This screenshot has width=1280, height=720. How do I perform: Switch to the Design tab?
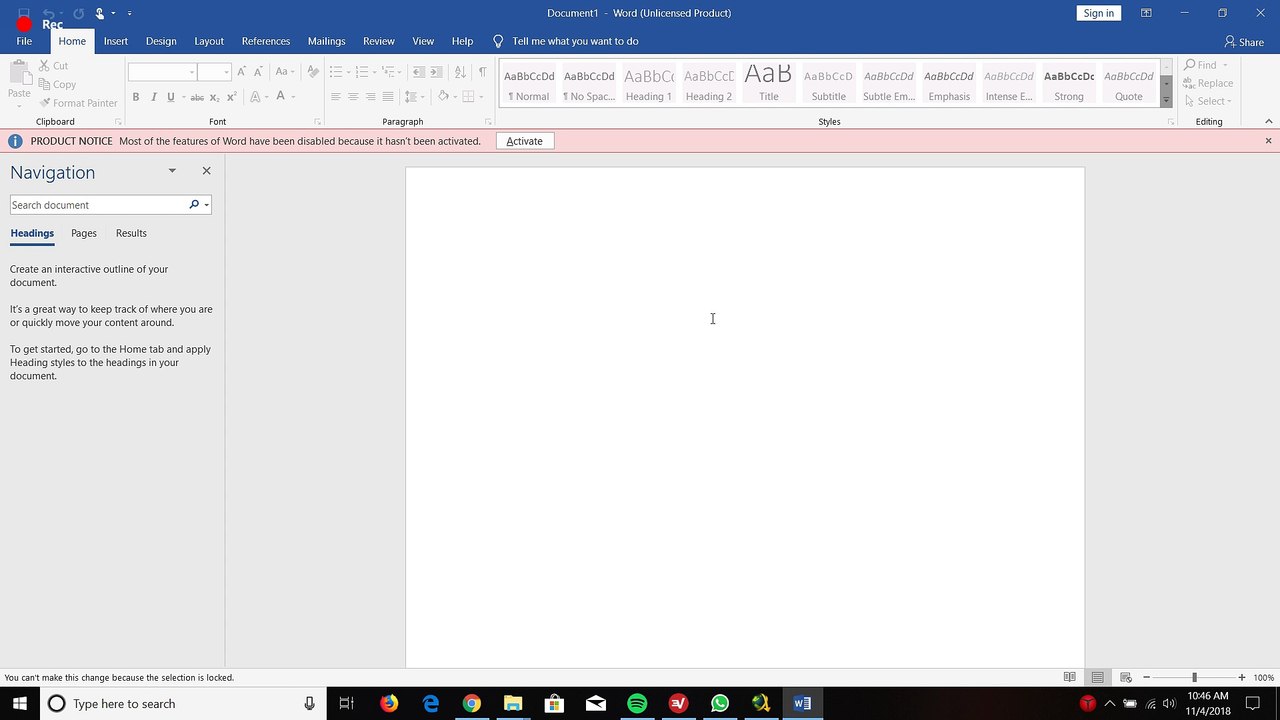(x=161, y=41)
